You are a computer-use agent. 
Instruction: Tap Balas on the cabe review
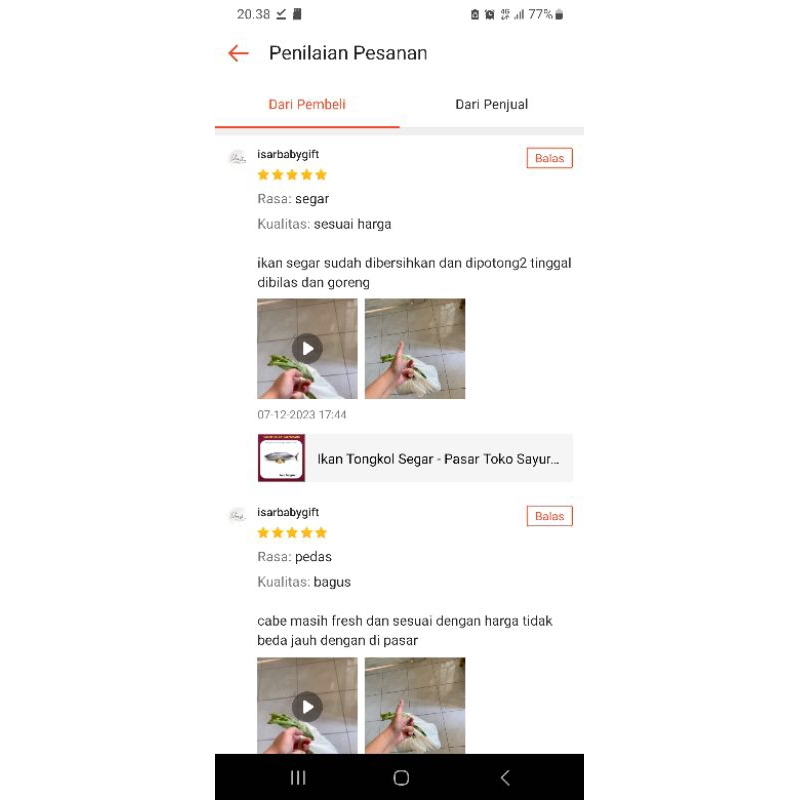point(549,516)
